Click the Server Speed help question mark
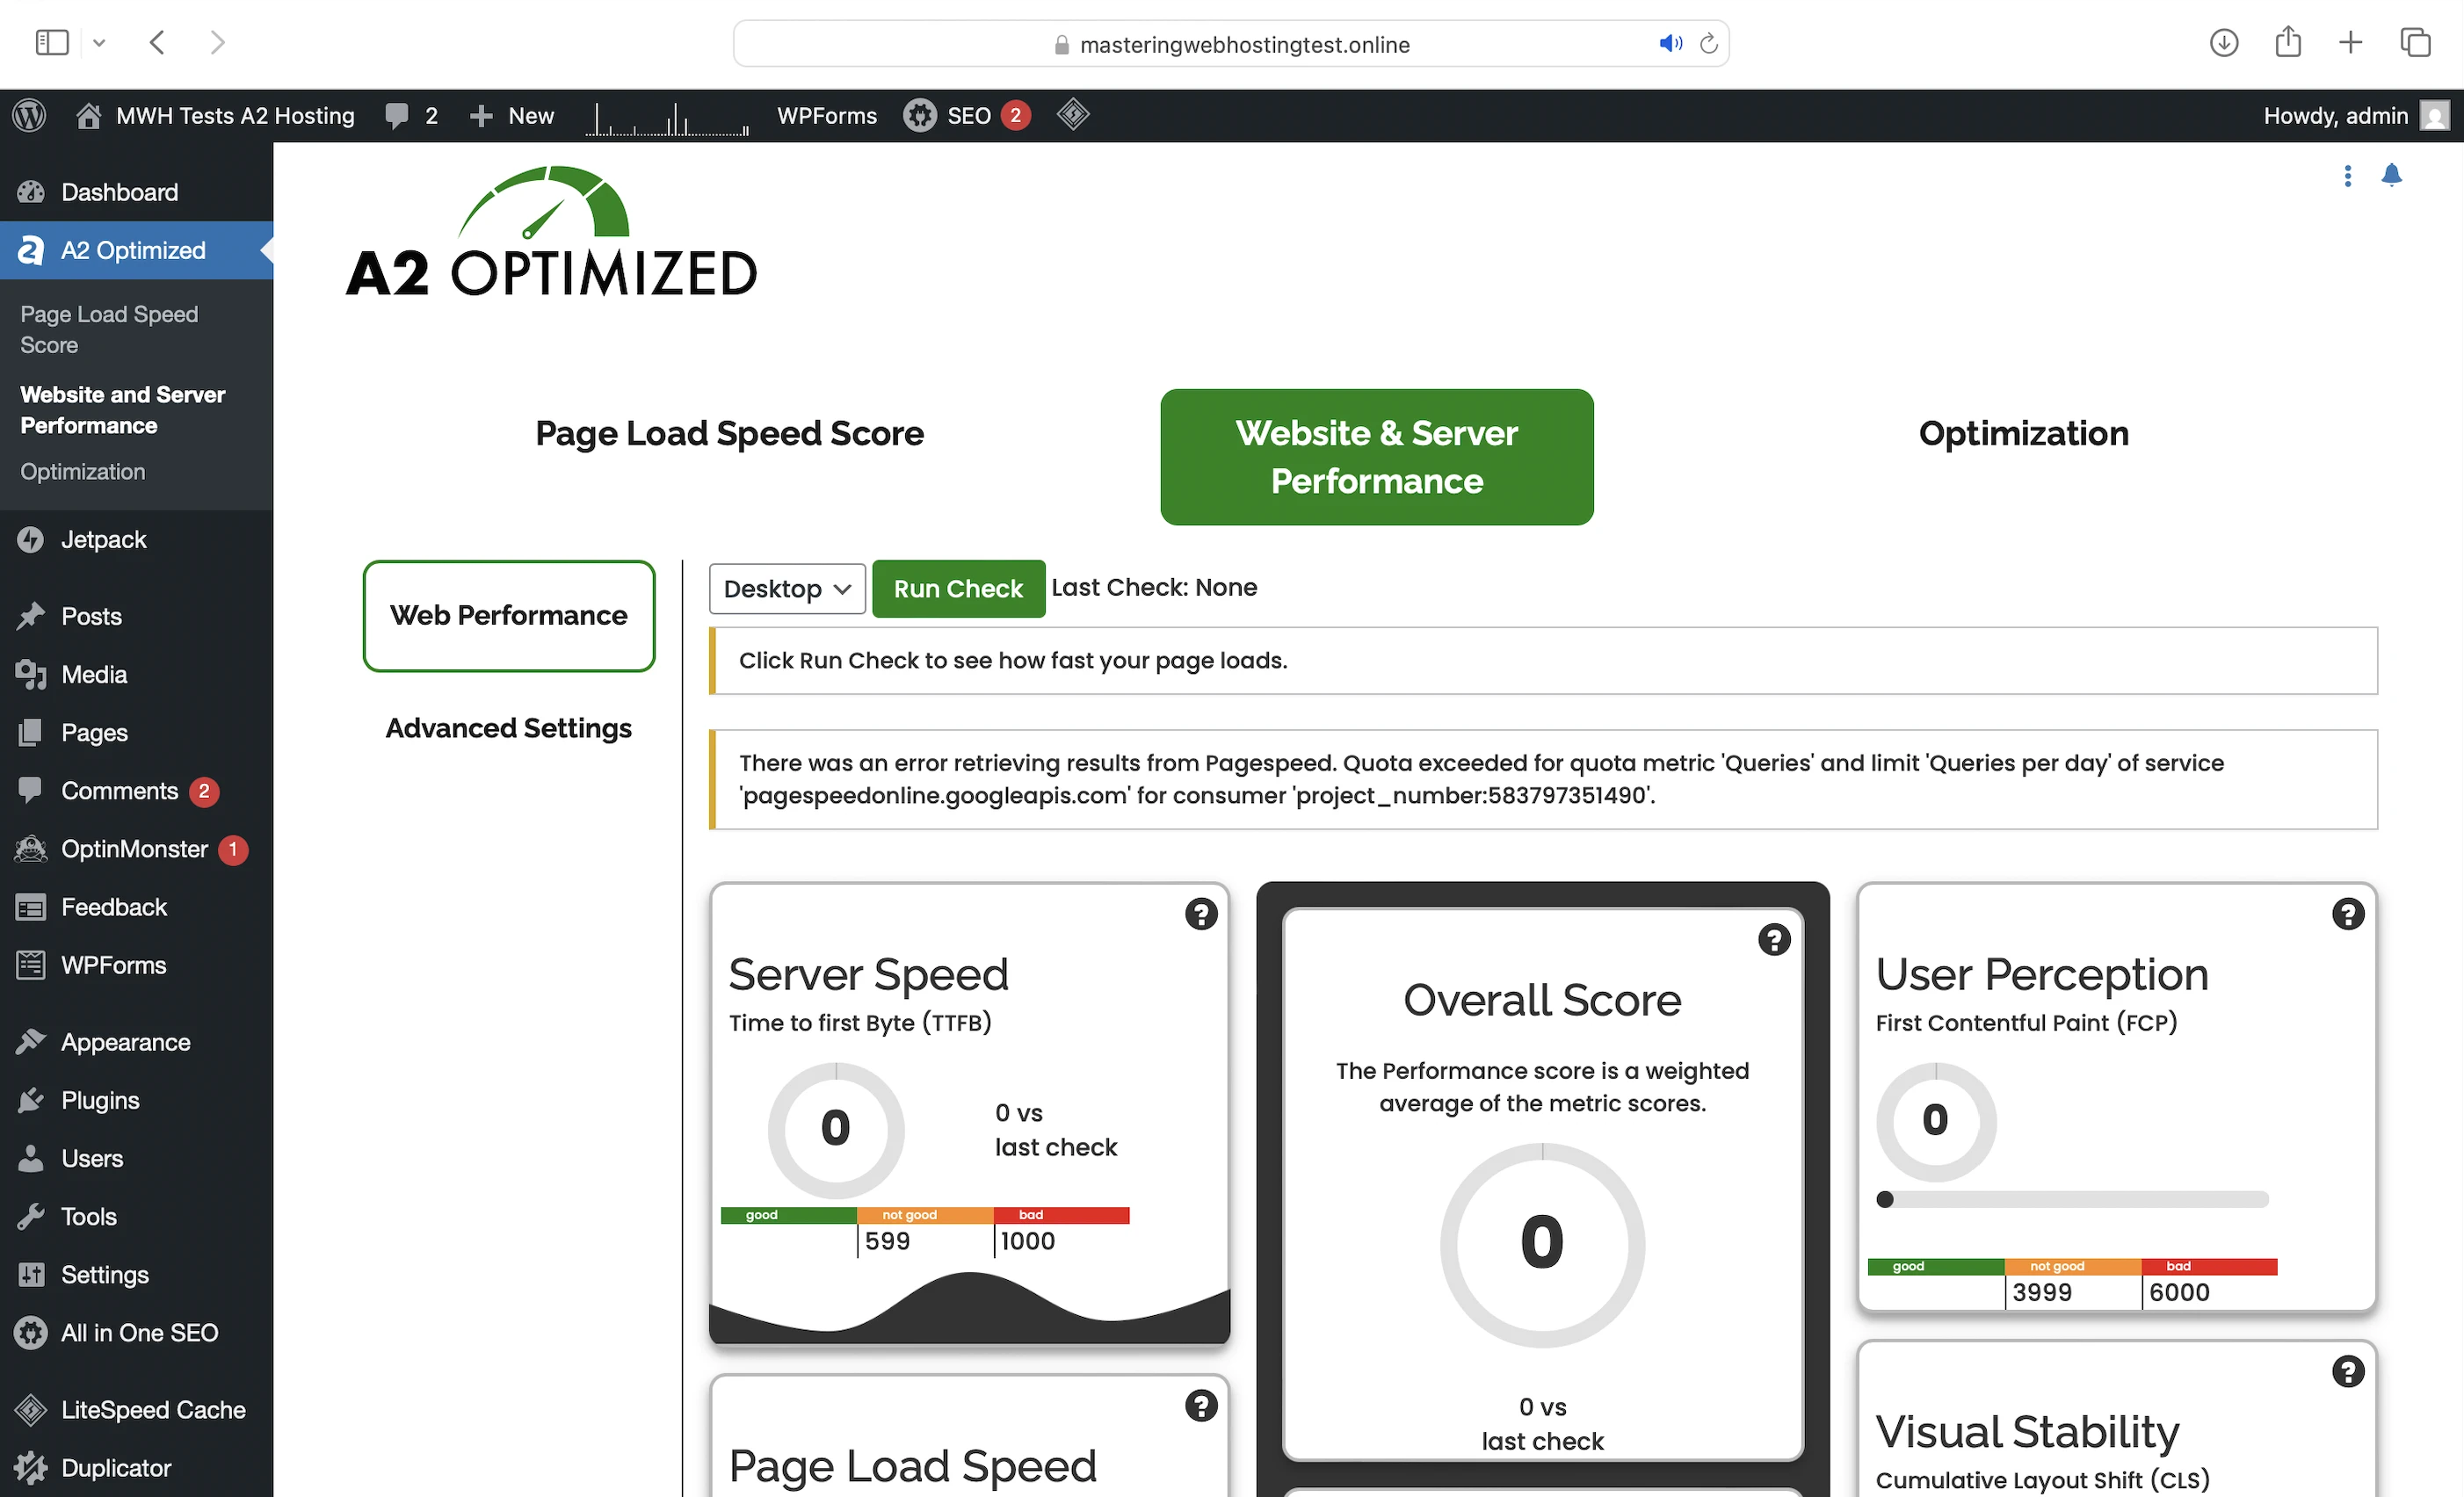This screenshot has width=2464, height=1497. point(1200,913)
